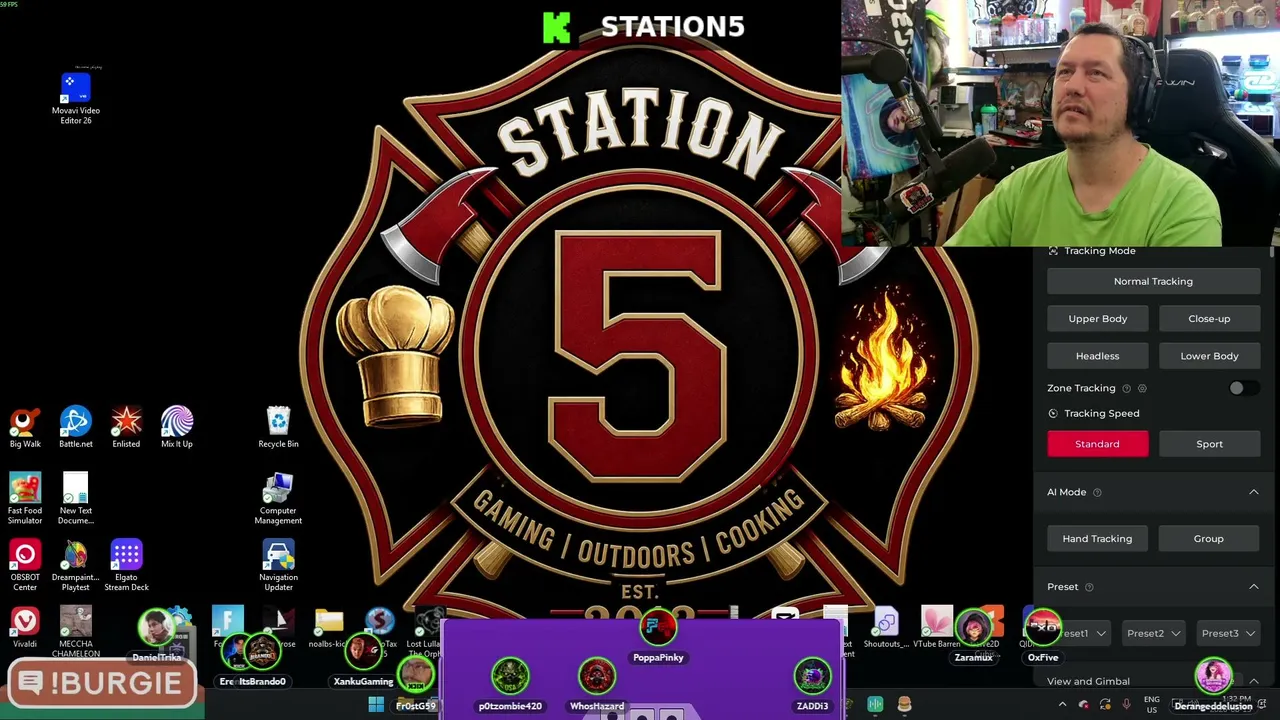Image resolution: width=1280 pixels, height=720 pixels.
Task: Enable Group AI mode
Action: 1209,539
